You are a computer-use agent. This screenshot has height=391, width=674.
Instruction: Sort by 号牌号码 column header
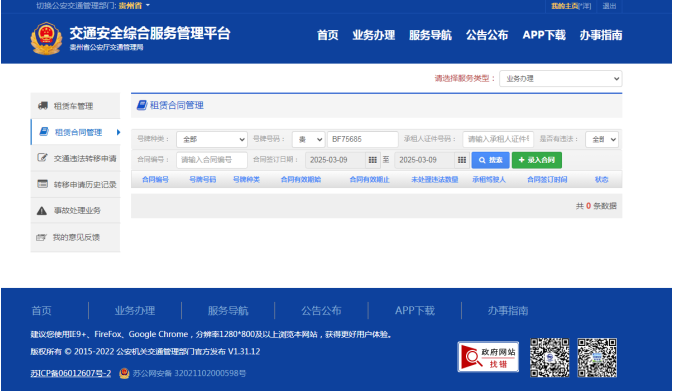(x=202, y=180)
